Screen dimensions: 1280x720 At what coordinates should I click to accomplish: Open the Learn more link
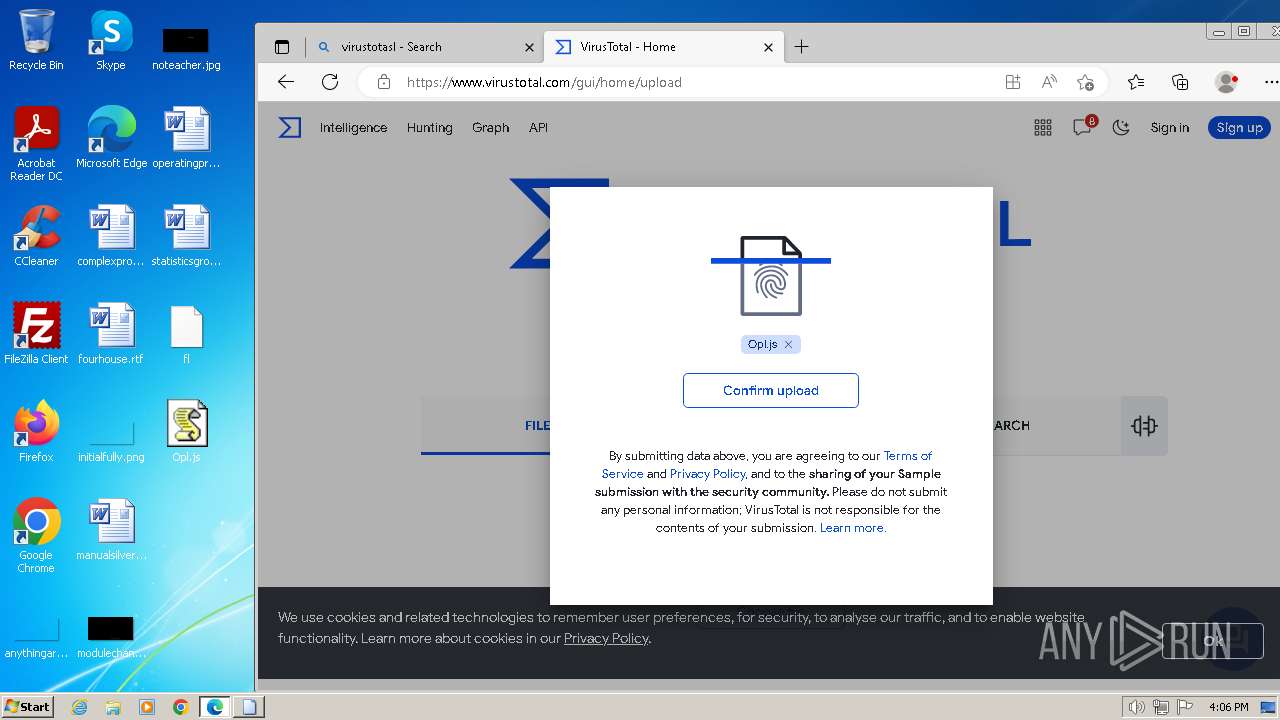tap(852, 527)
